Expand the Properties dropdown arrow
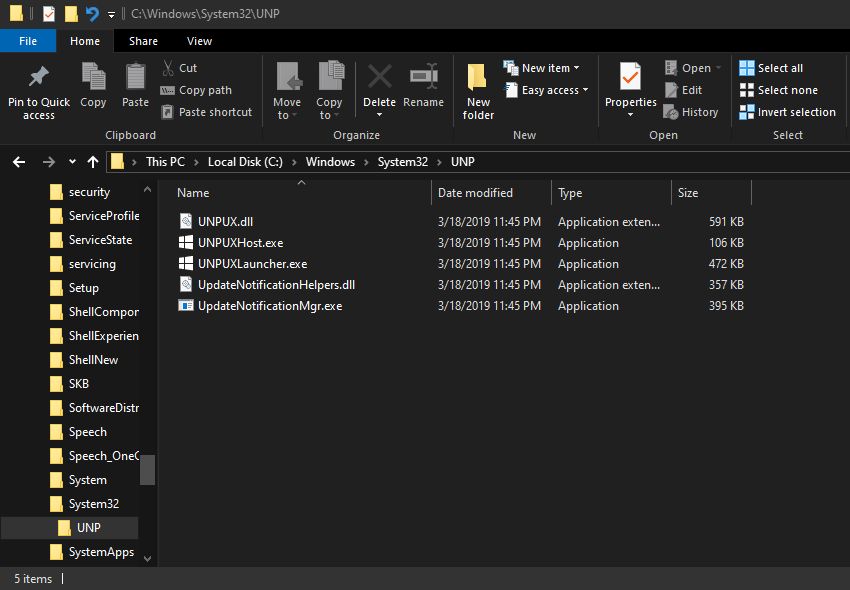850x590 pixels. [x=630, y=114]
